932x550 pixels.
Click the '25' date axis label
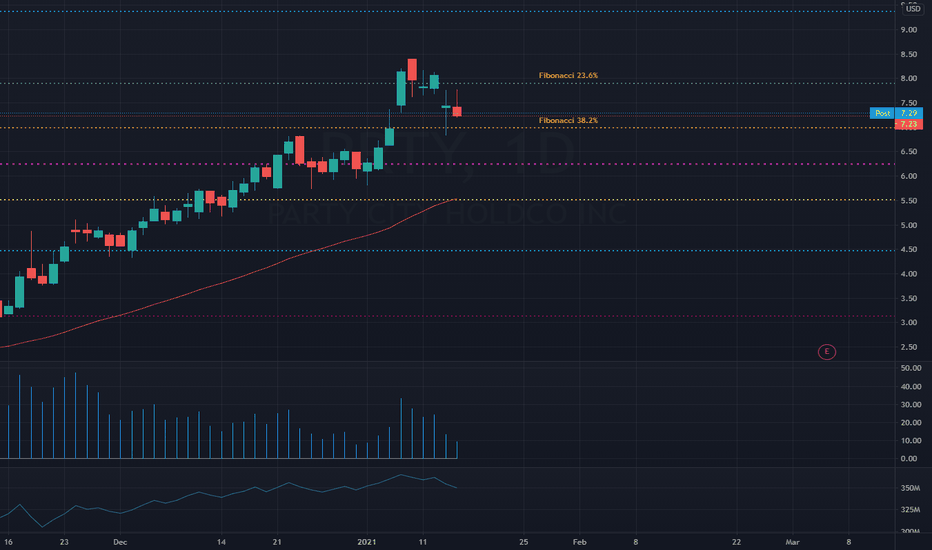tap(524, 542)
